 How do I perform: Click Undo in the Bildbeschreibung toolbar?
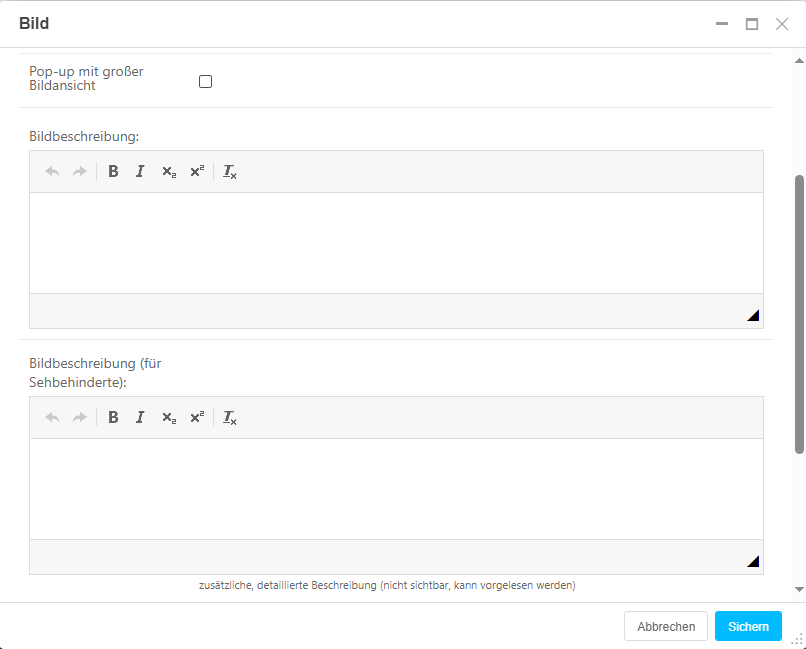pos(53,171)
